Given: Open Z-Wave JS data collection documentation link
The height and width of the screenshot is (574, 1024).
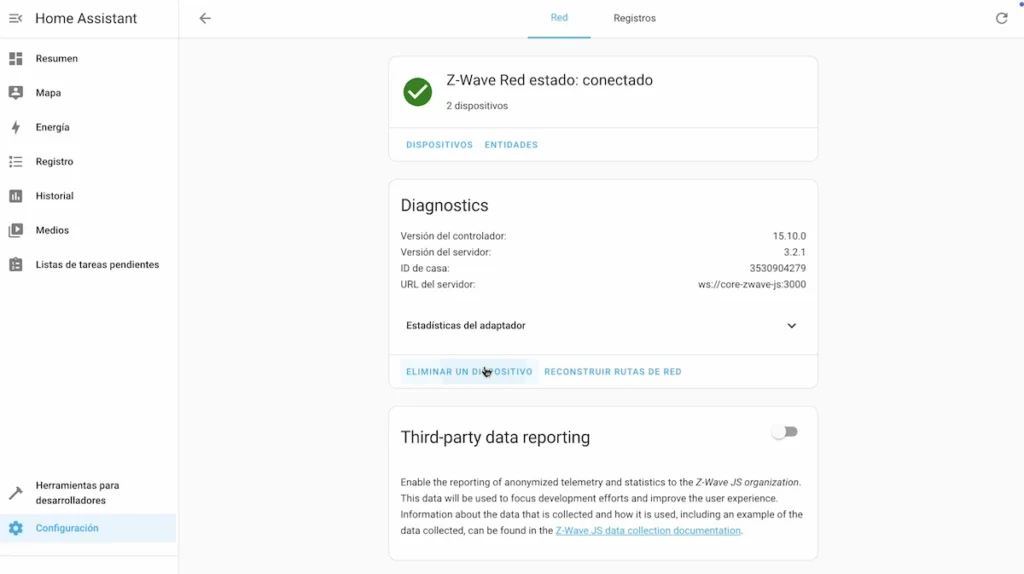Looking at the screenshot, I should (x=648, y=531).
